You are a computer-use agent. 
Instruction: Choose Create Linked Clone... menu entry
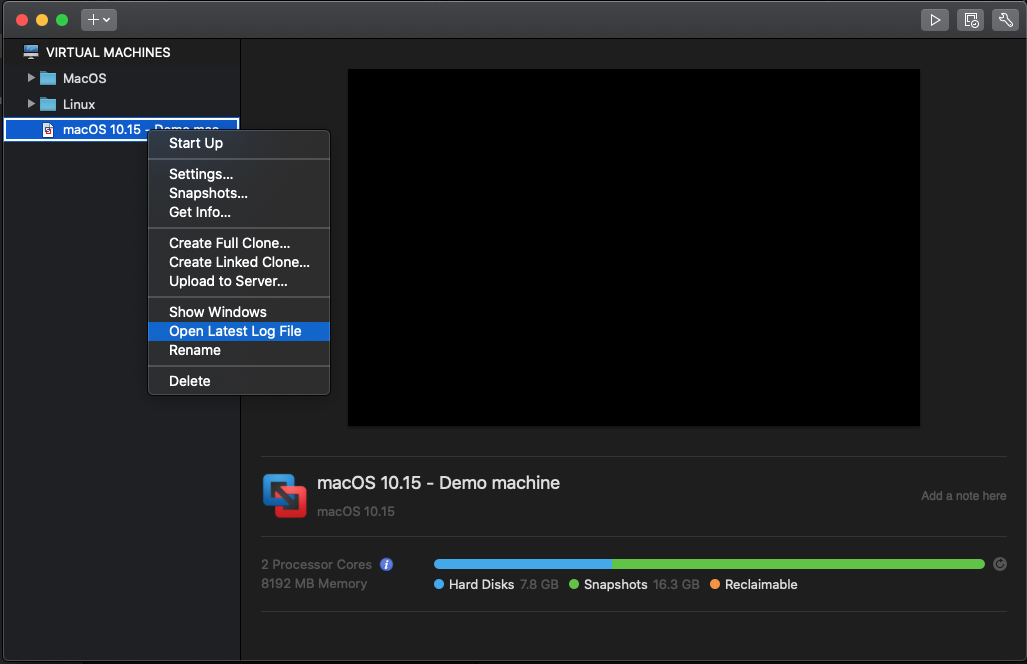(239, 262)
